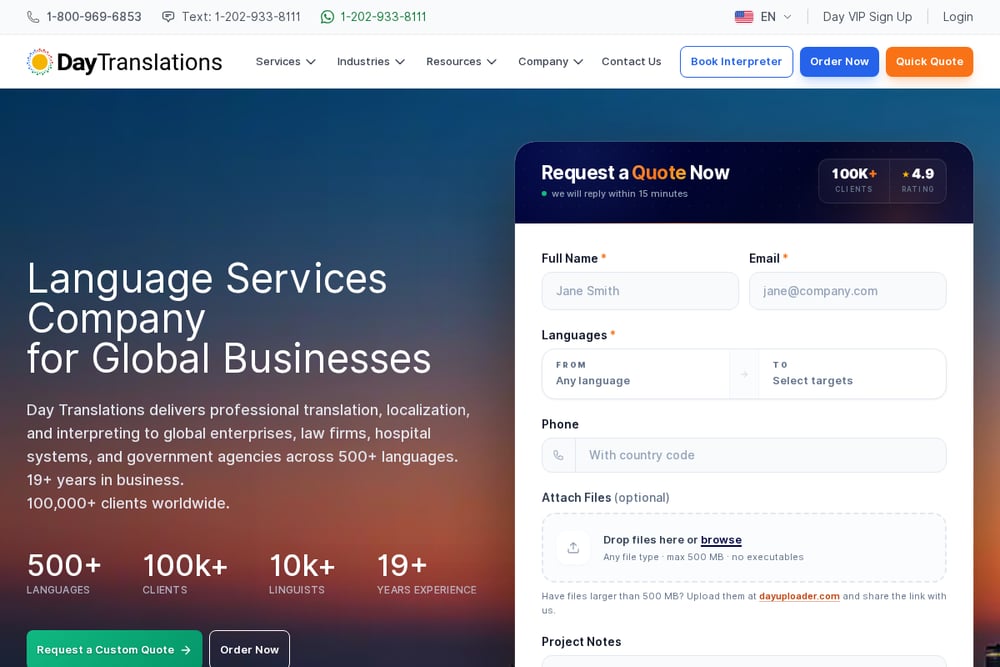
Task: Click the 19+ Years Experience statistic
Action: pyautogui.click(x=427, y=573)
